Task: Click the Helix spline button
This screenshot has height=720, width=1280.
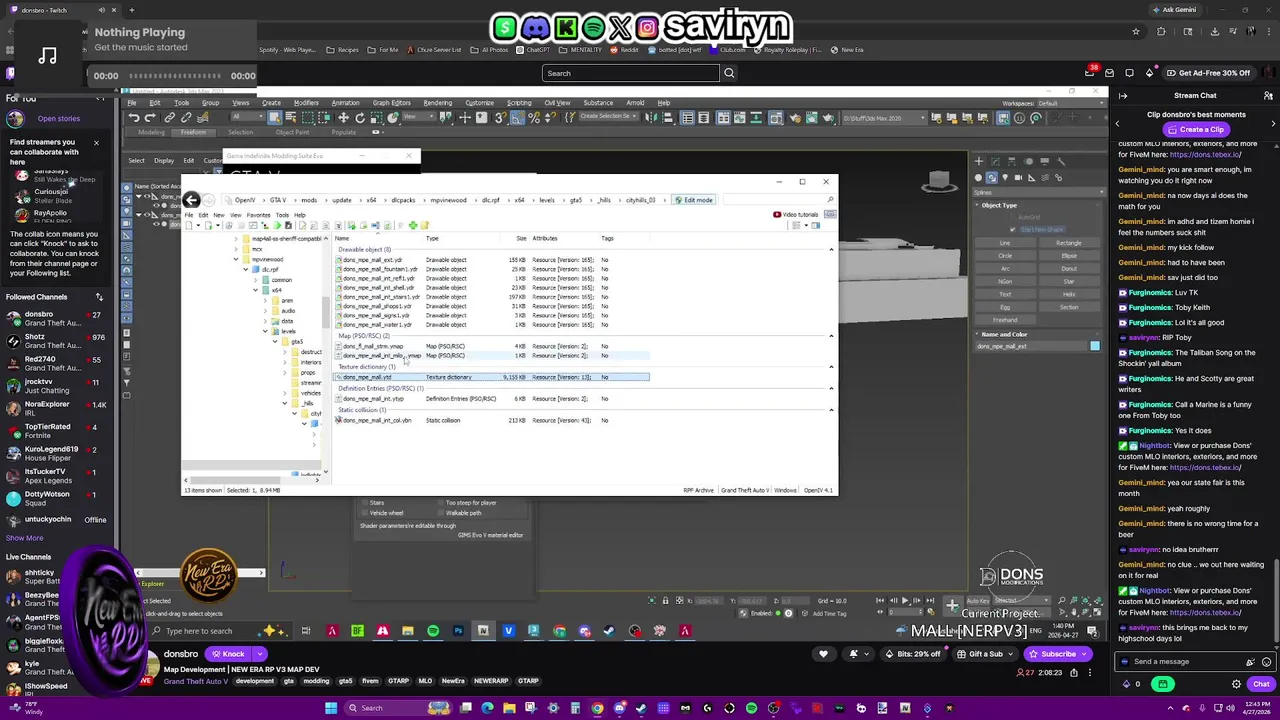Action: [1068, 294]
